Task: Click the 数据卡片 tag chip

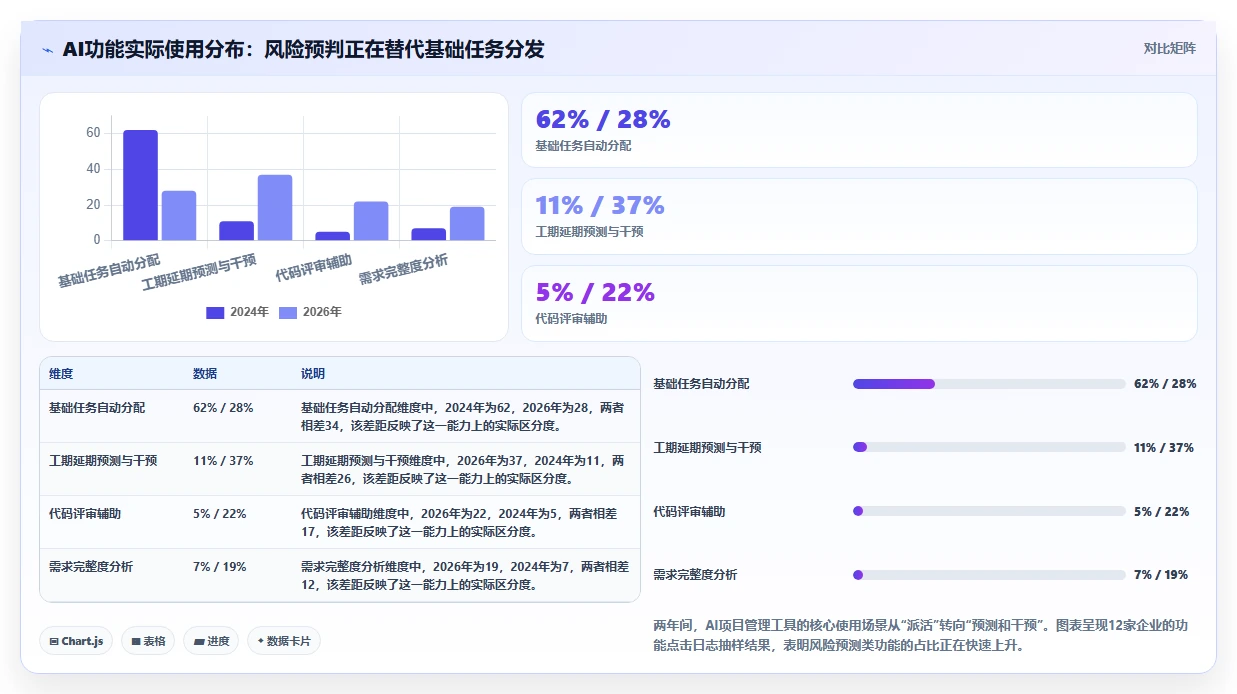Action: [284, 641]
